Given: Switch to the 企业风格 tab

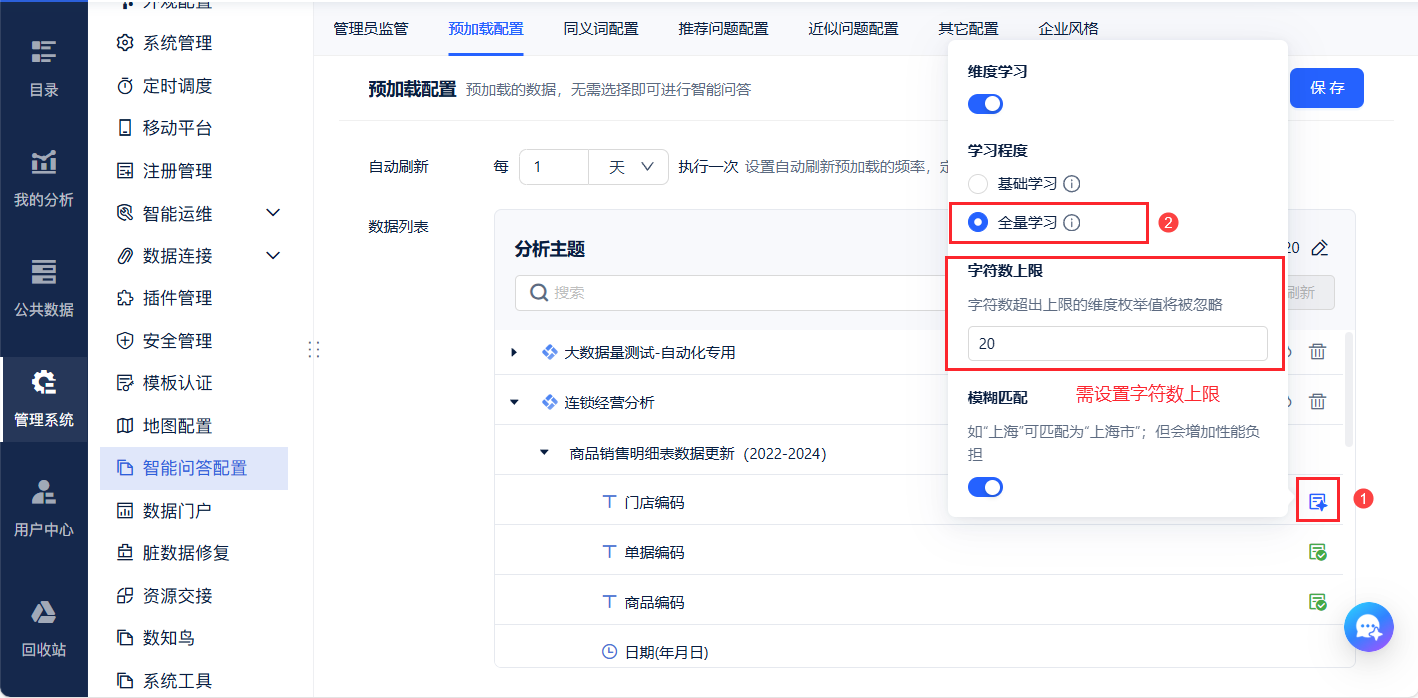Looking at the screenshot, I should pyautogui.click(x=1069, y=28).
